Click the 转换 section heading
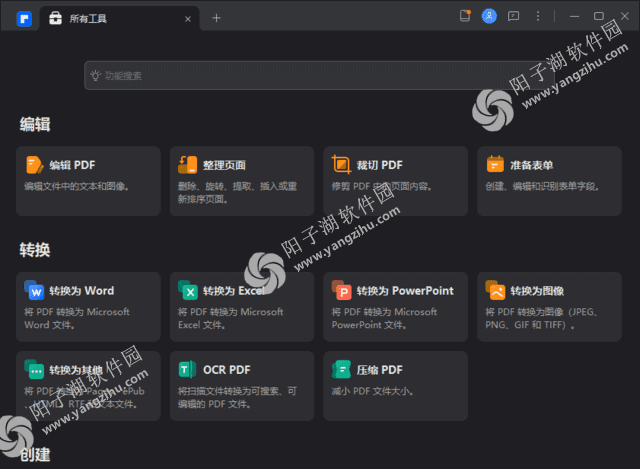Image resolution: width=640 pixels, height=469 pixels. (x=35, y=249)
